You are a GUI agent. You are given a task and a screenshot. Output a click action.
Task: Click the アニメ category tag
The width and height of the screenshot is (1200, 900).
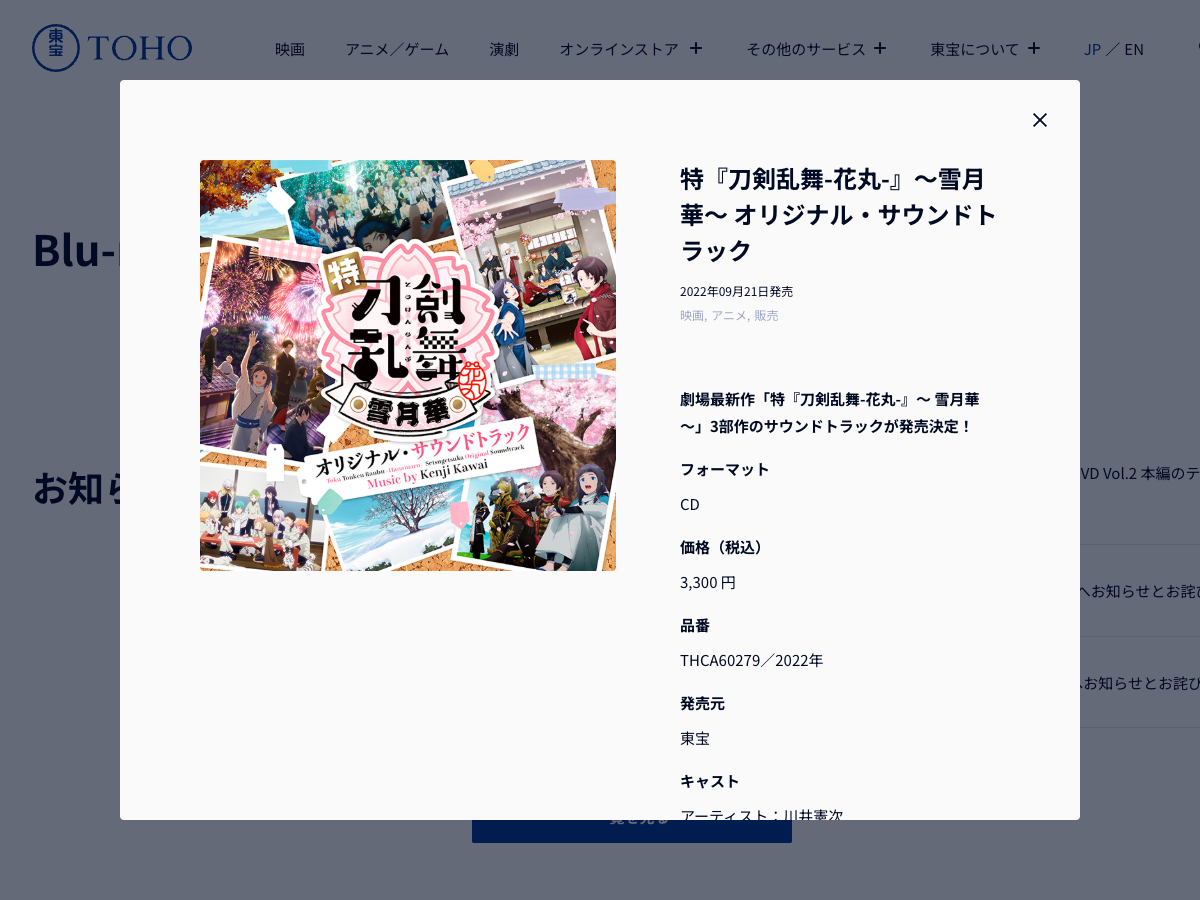pos(729,315)
